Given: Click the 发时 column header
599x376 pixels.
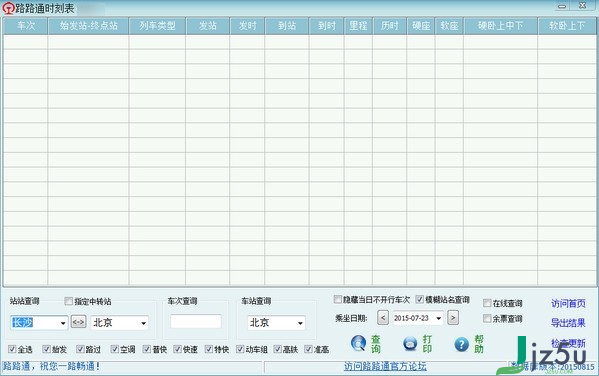Looking at the screenshot, I should tap(247, 26).
